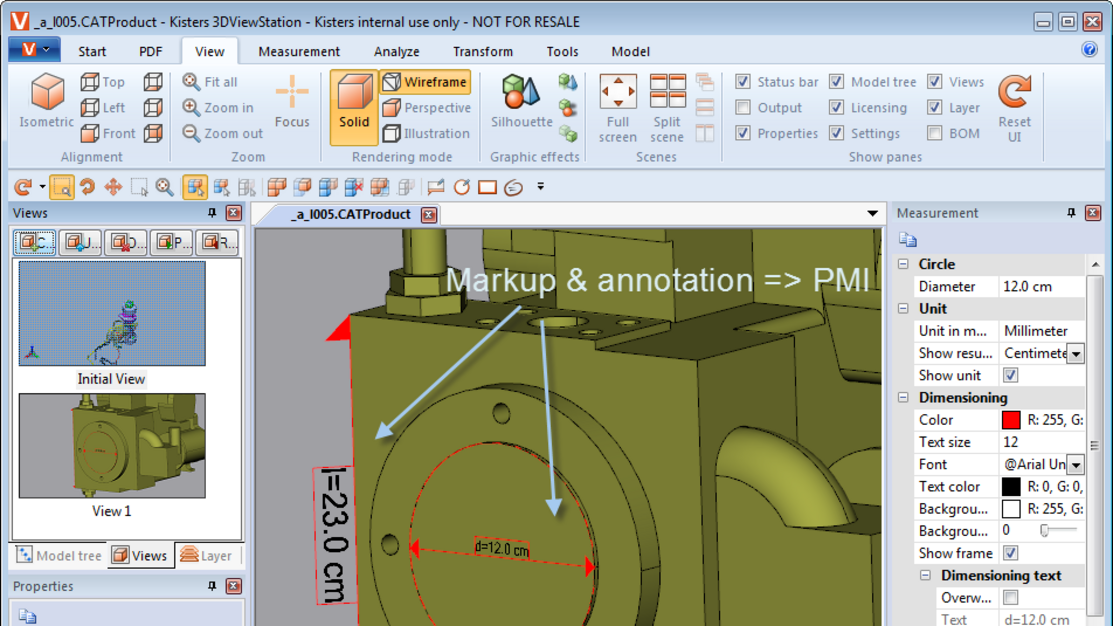The height and width of the screenshot is (626, 1113).
Task: Enable Perspective rendering
Action: pos(427,108)
